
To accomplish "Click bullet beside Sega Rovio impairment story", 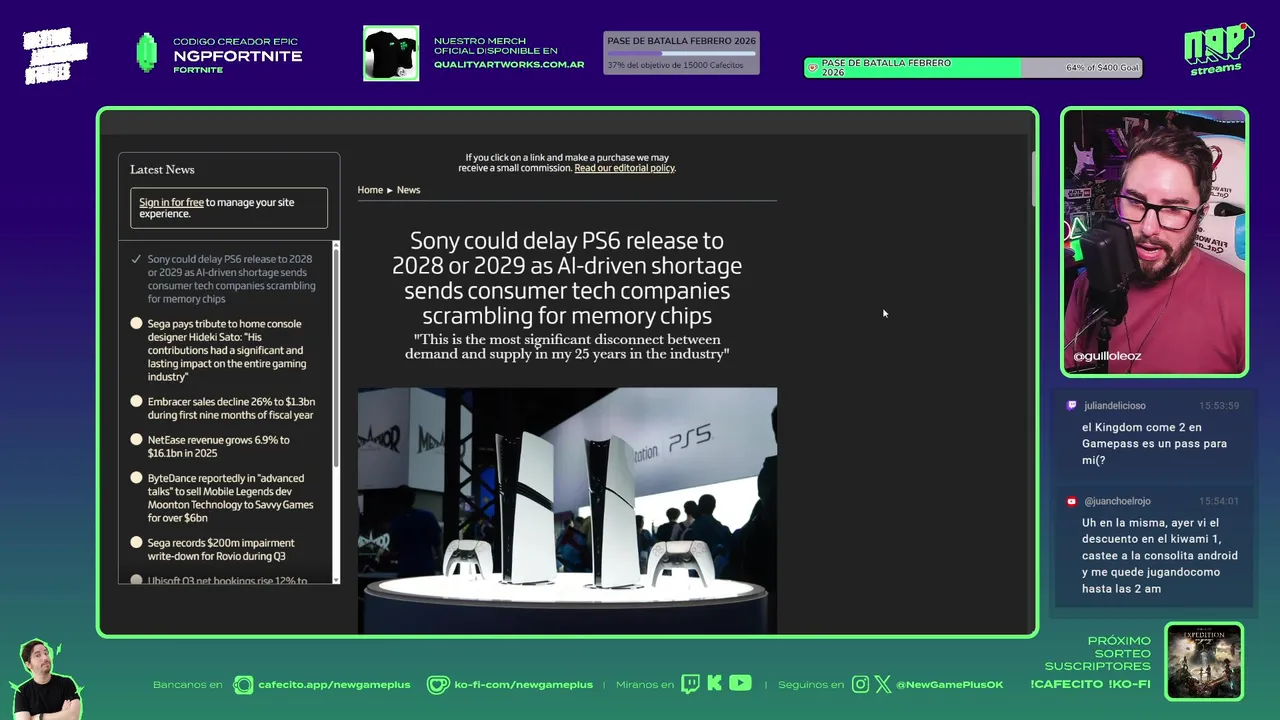I will [136, 542].
